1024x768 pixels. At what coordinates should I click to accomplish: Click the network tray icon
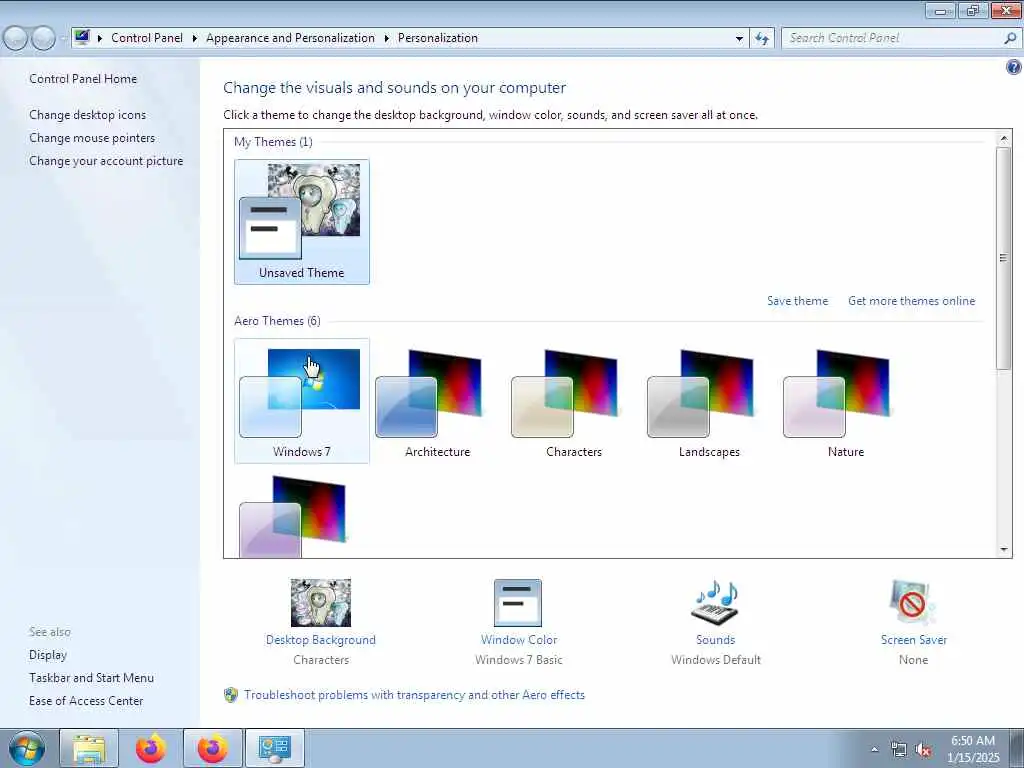[899, 750]
